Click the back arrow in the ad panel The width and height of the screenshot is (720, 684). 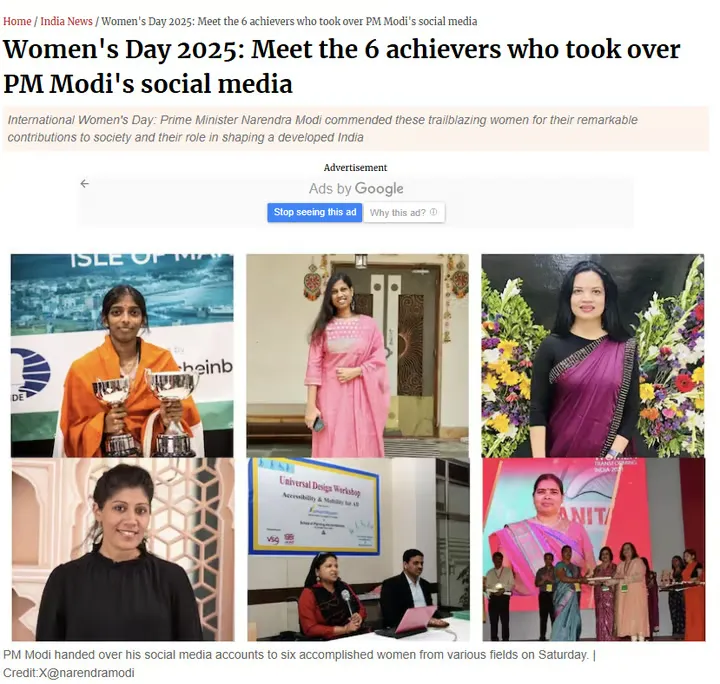pos(84,184)
